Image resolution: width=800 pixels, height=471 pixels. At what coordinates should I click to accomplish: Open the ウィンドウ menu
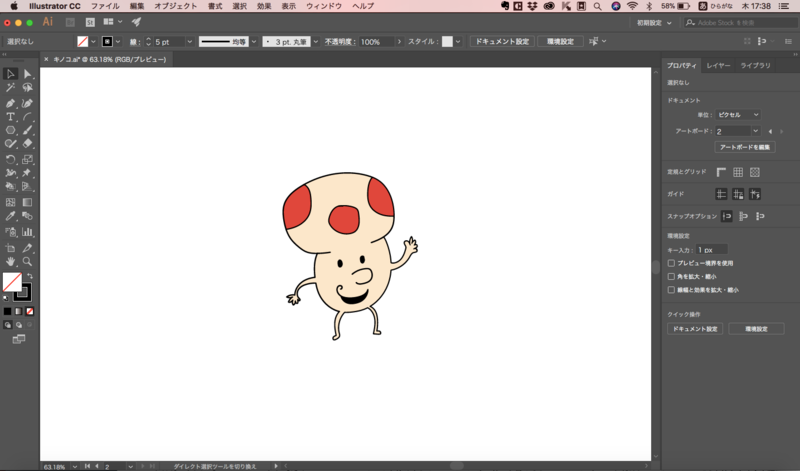[x=324, y=6]
